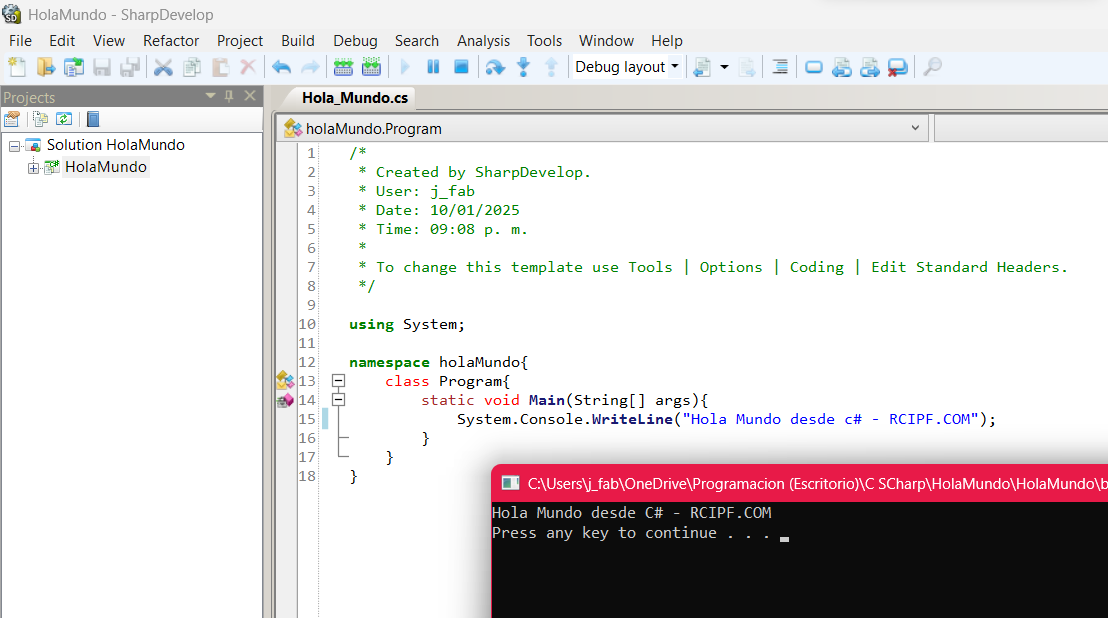Open the holaMundo.Program class dropdown
1108x618 pixels.
(914, 128)
